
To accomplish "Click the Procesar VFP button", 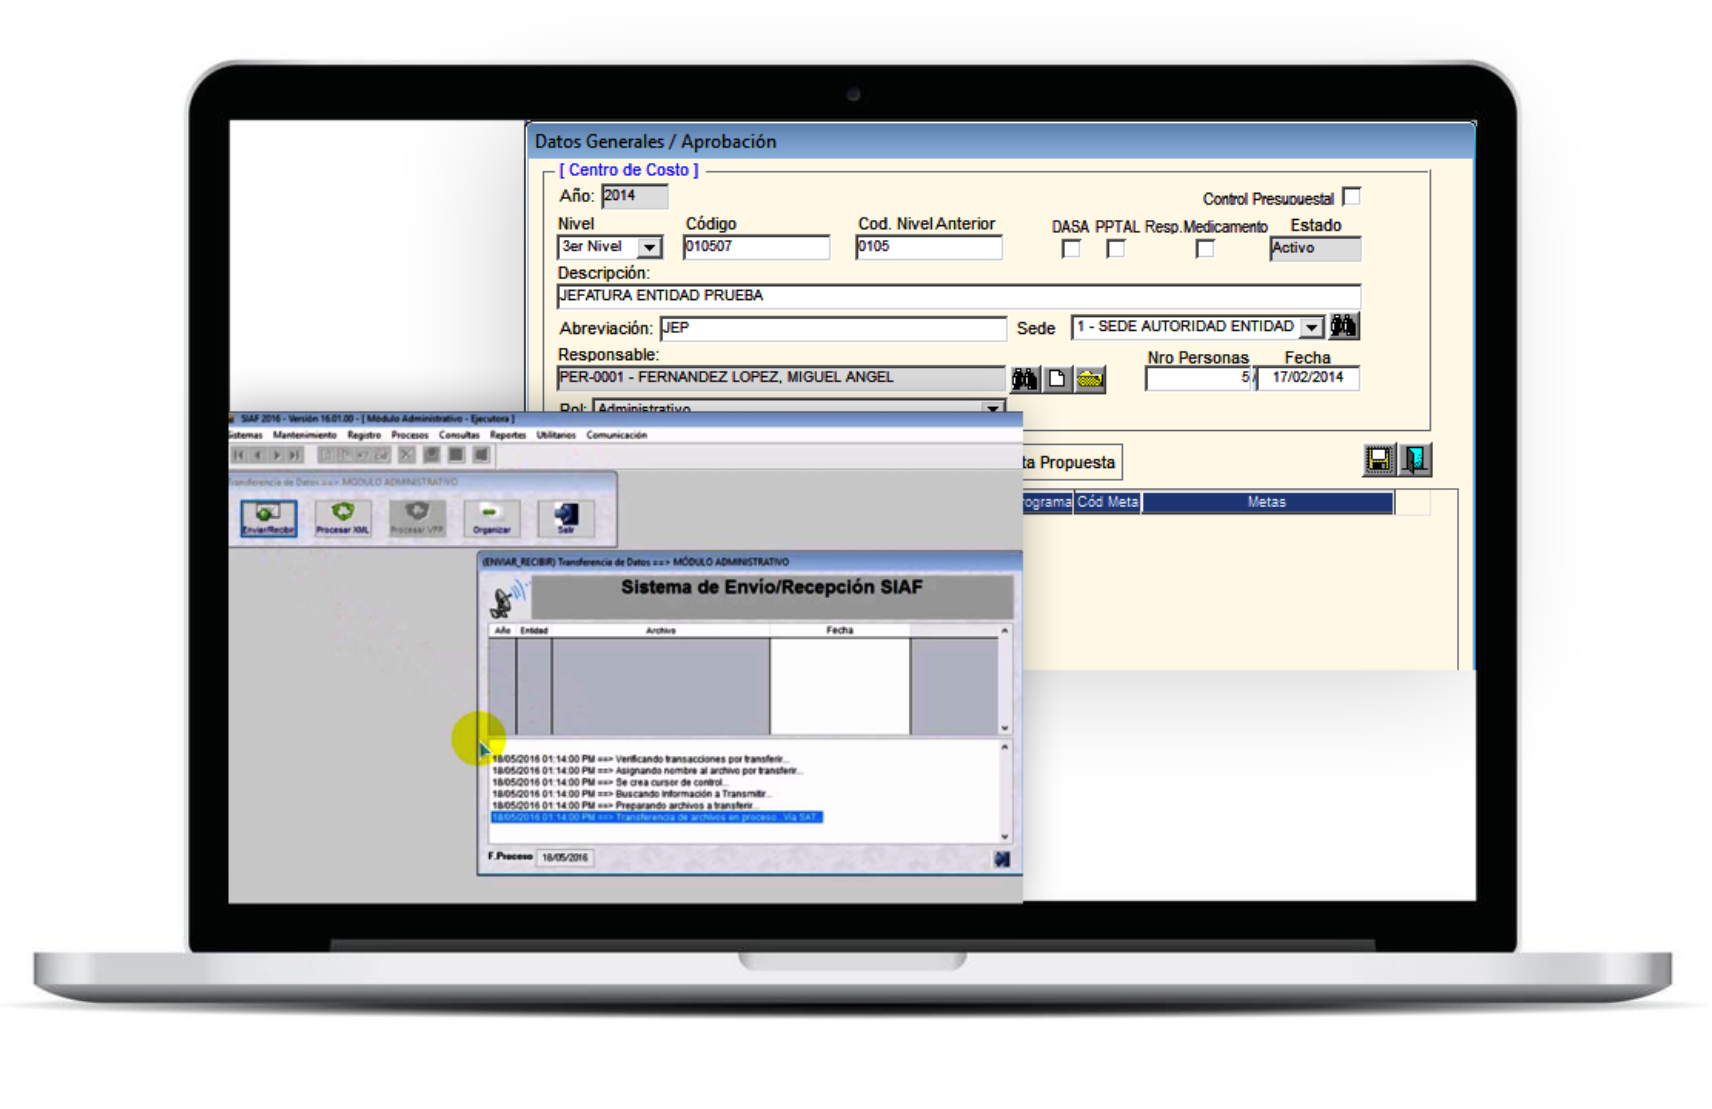I will click(x=417, y=517).
